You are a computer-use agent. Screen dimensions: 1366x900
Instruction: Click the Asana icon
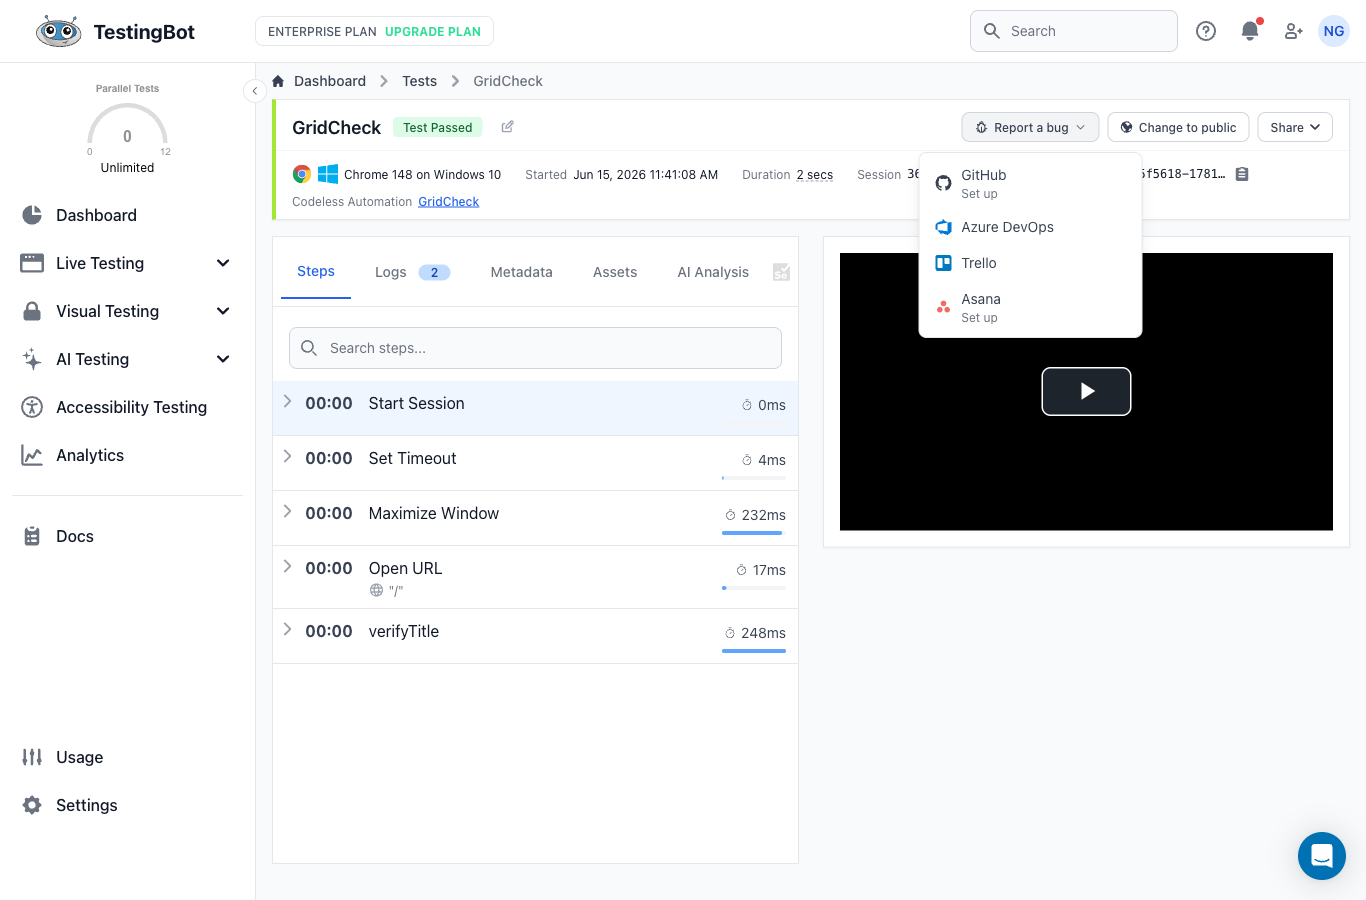tap(943, 307)
